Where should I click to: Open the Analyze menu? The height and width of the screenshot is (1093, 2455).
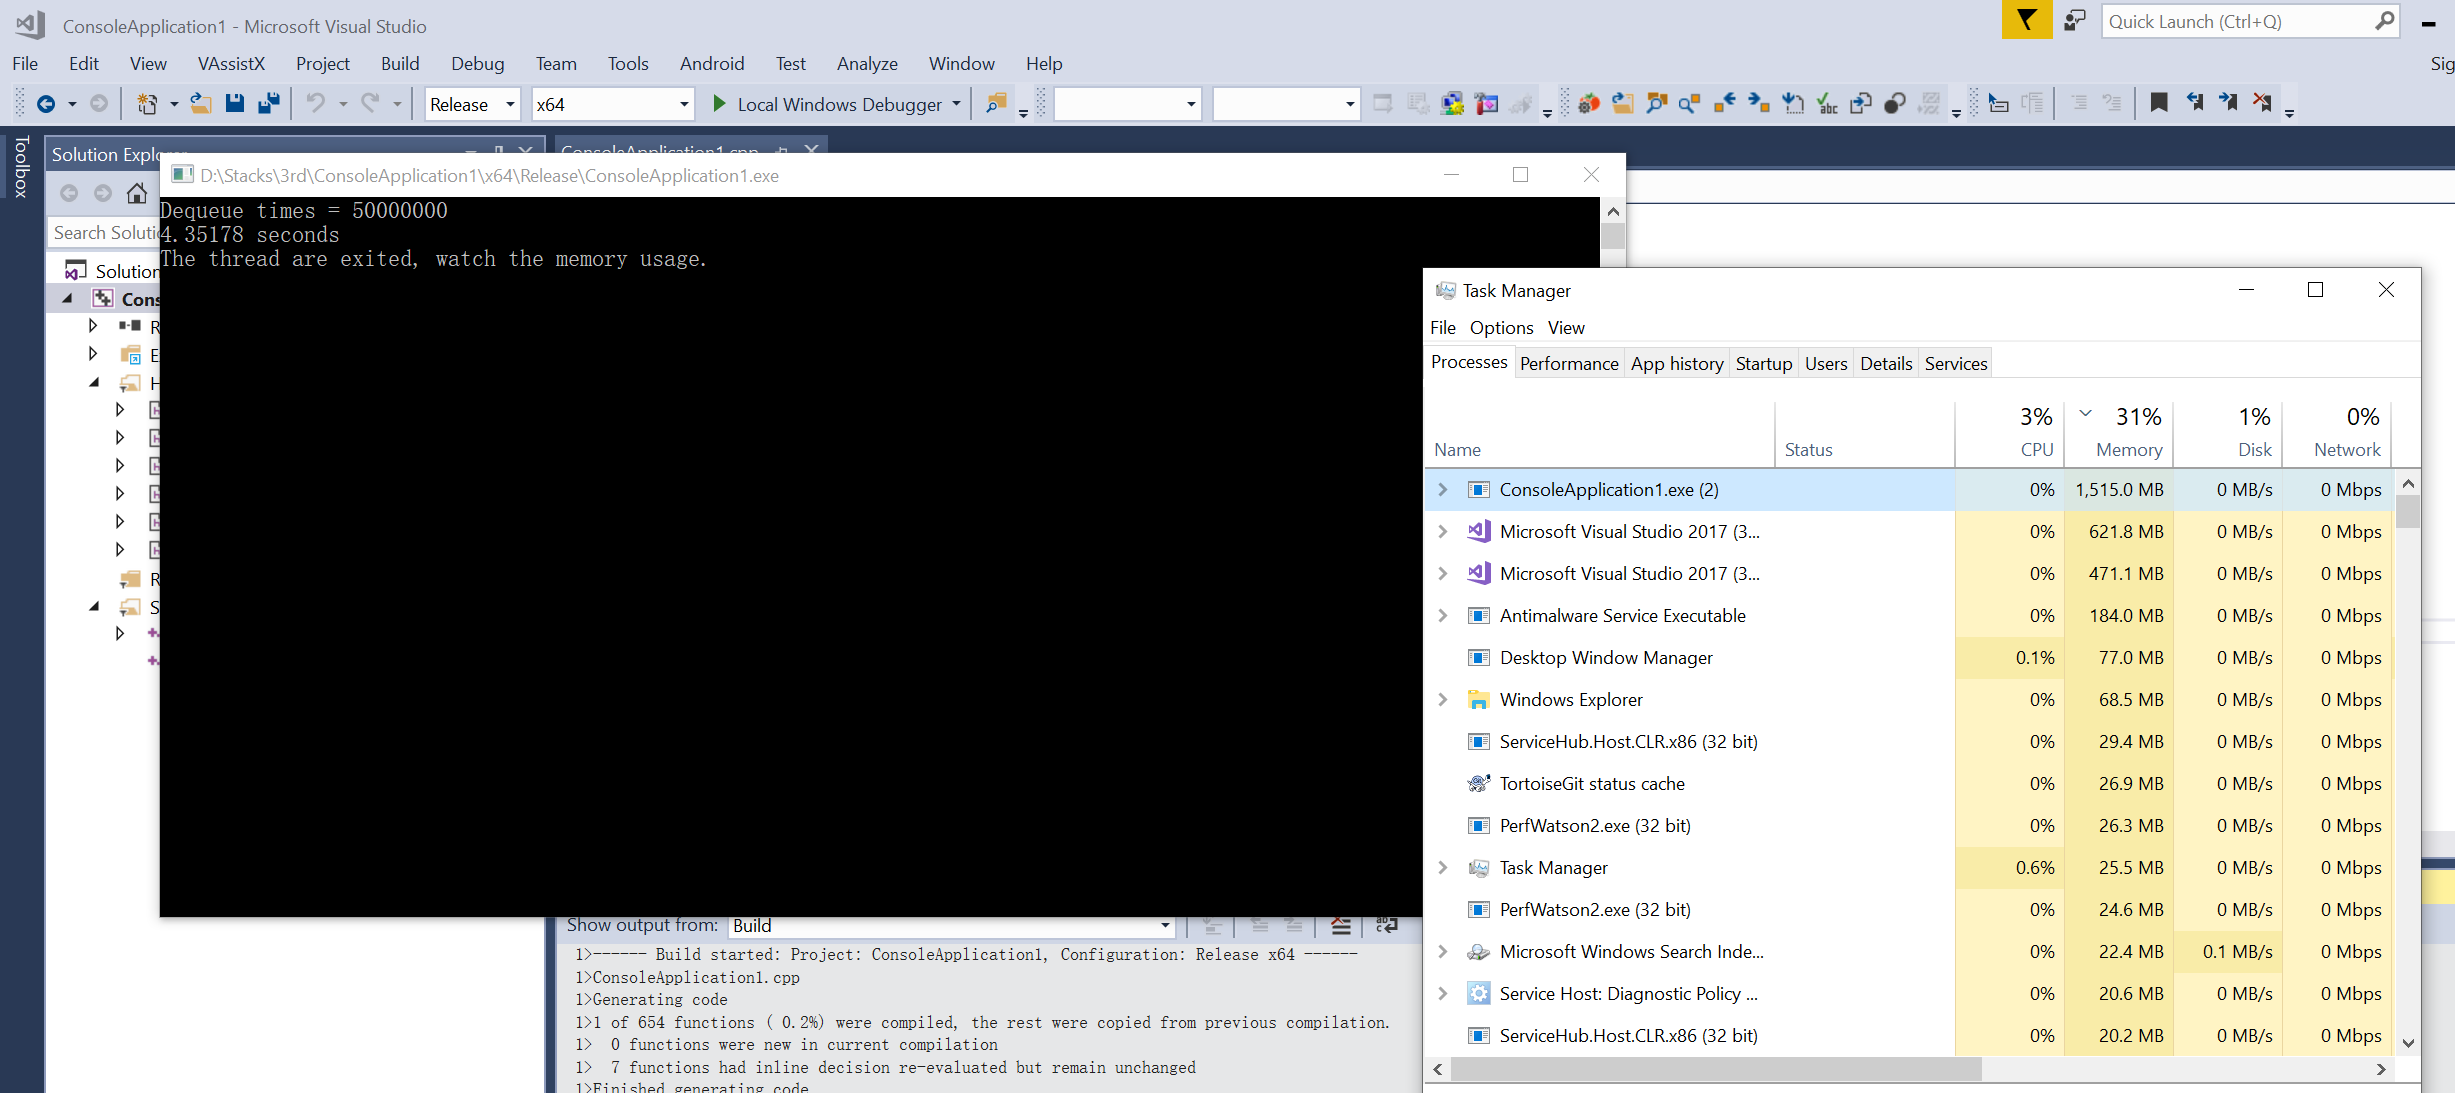(x=866, y=64)
